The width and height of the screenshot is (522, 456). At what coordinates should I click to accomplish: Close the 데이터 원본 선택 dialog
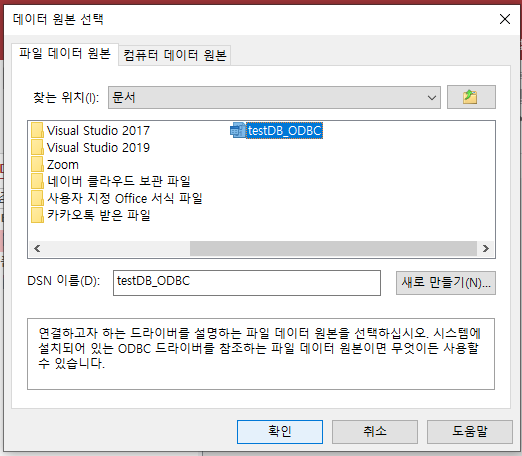click(505, 19)
